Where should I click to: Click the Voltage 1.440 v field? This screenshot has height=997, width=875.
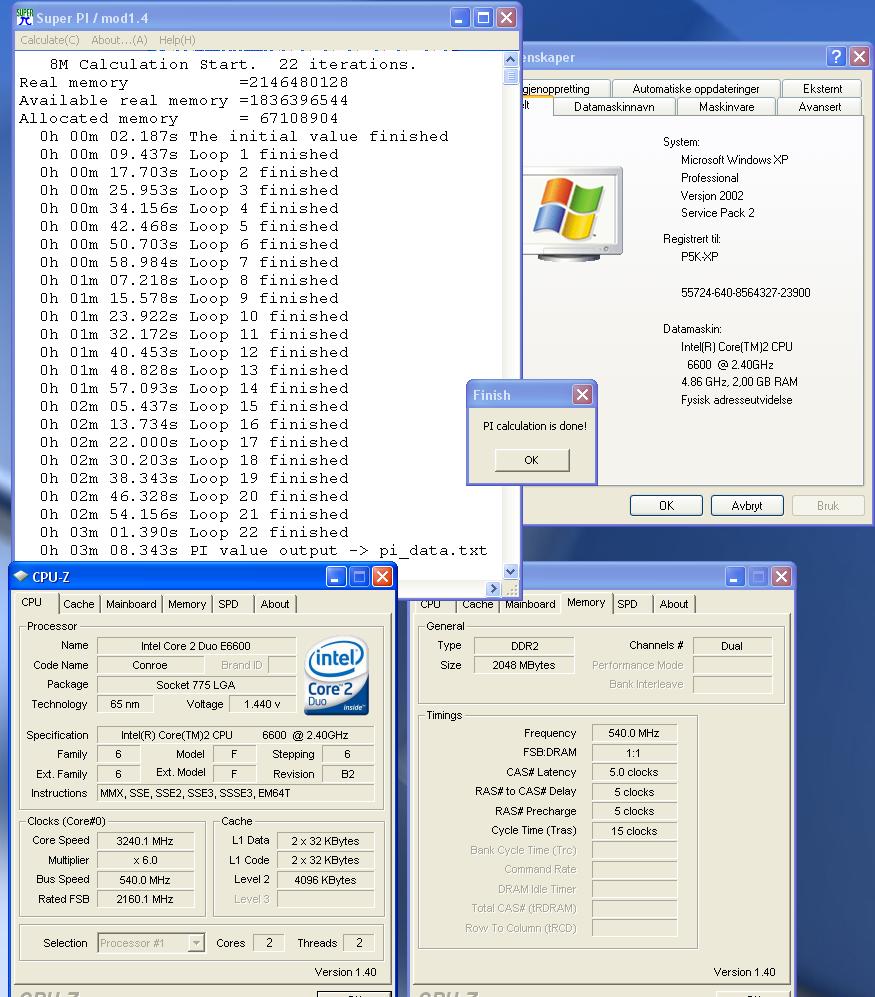click(x=262, y=704)
